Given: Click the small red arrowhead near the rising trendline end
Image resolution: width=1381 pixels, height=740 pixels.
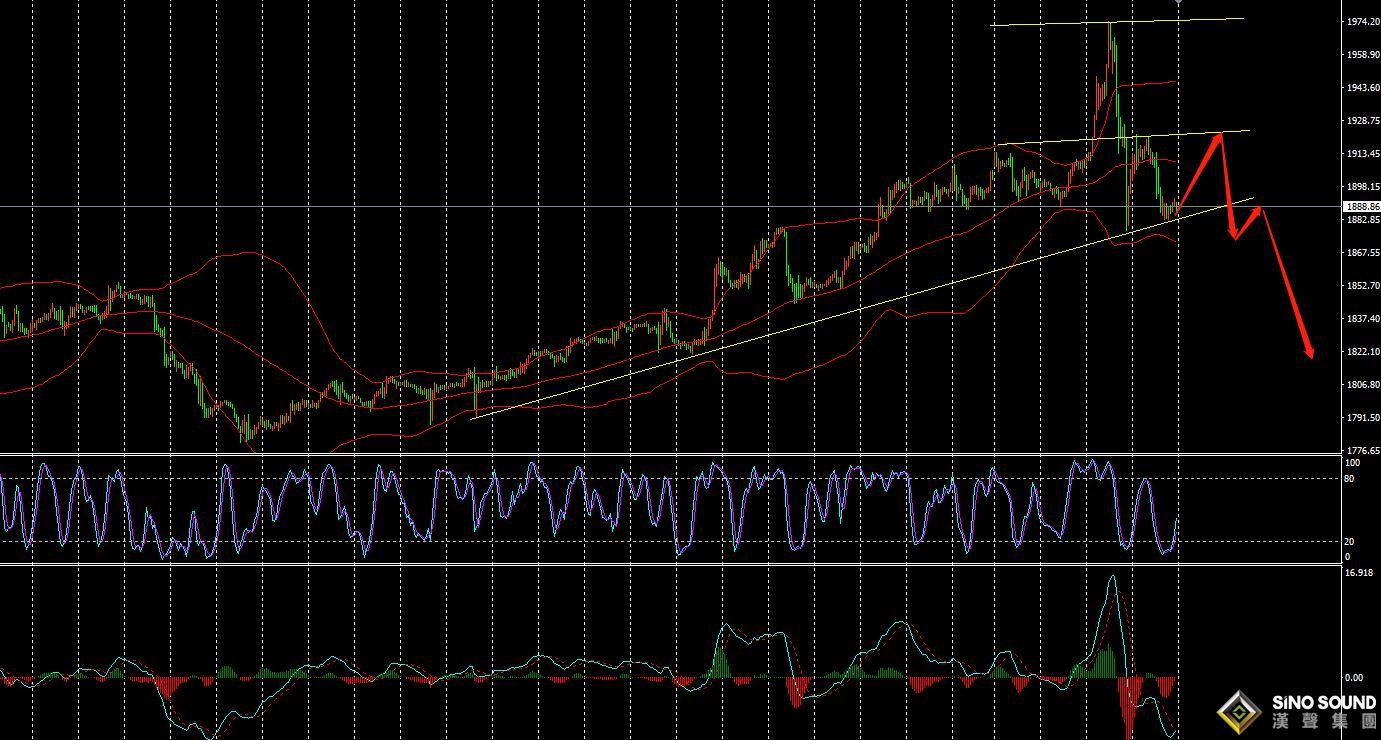Looking at the screenshot, I should (x=1259, y=208).
